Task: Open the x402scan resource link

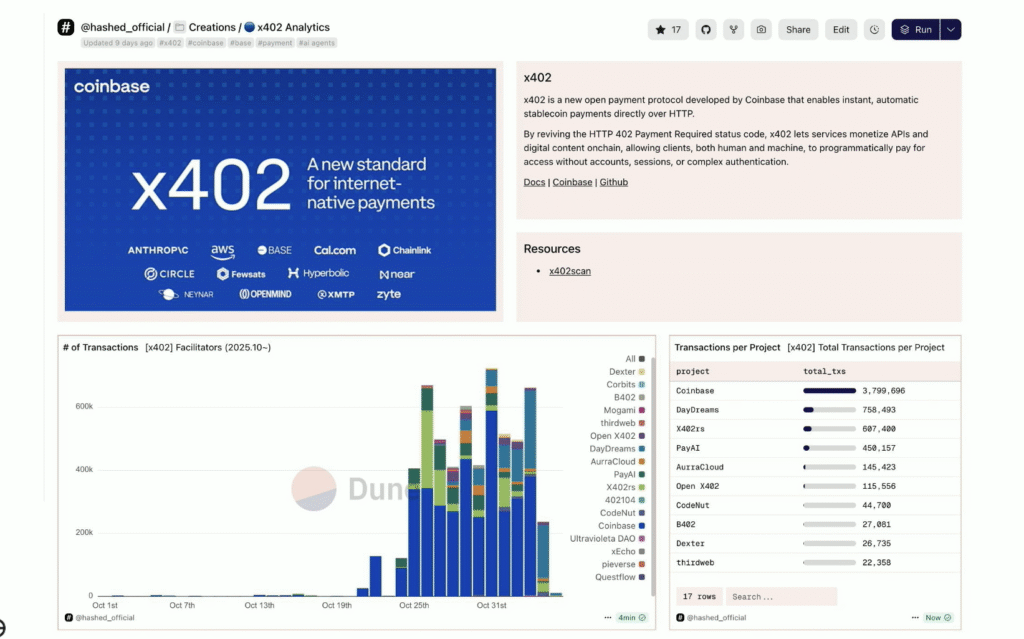Action: pyautogui.click(x=569, y=271)
